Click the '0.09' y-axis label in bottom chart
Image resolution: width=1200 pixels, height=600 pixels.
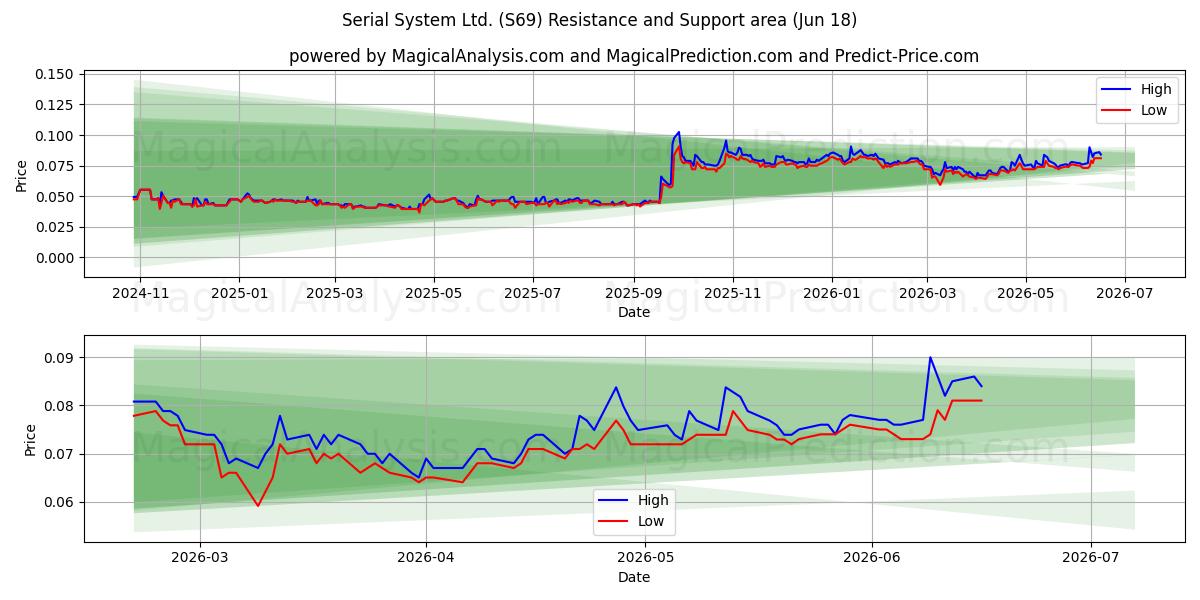coord(59,358)
